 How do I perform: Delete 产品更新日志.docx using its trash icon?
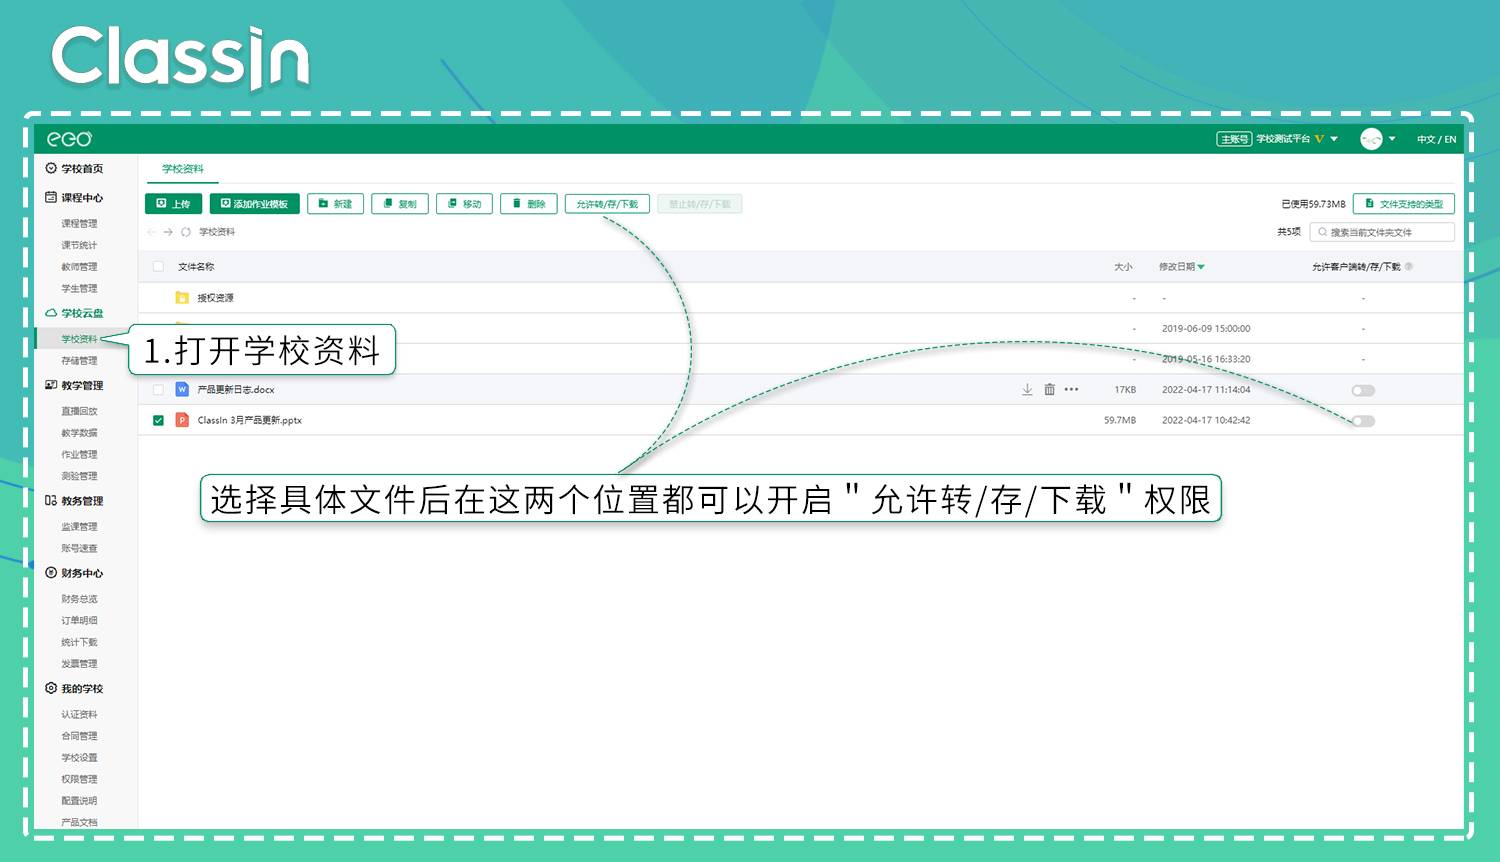pyautogui.click(x=1049, y=390)
